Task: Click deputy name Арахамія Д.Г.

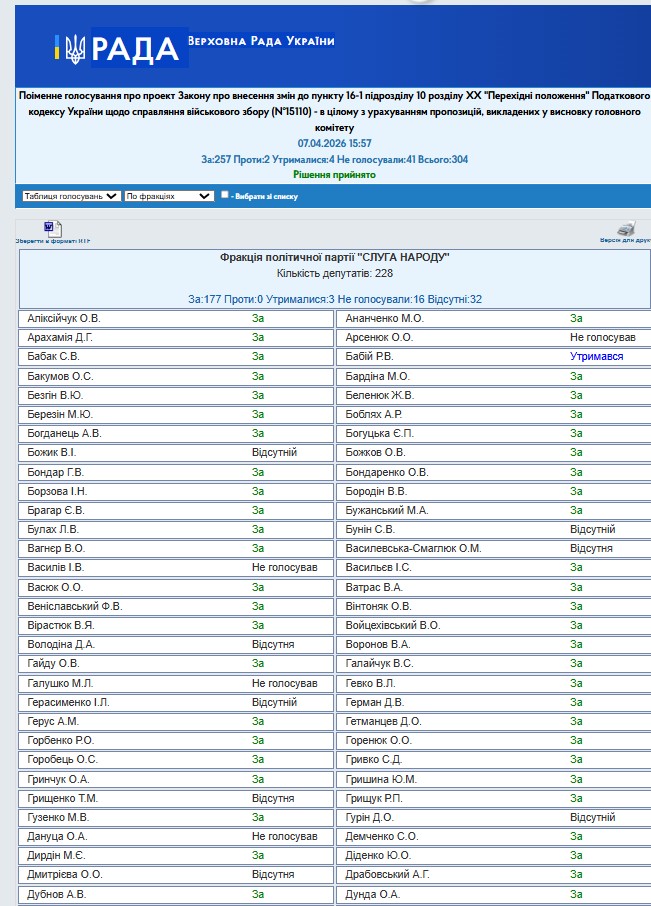Action: [x=60, y=337]
